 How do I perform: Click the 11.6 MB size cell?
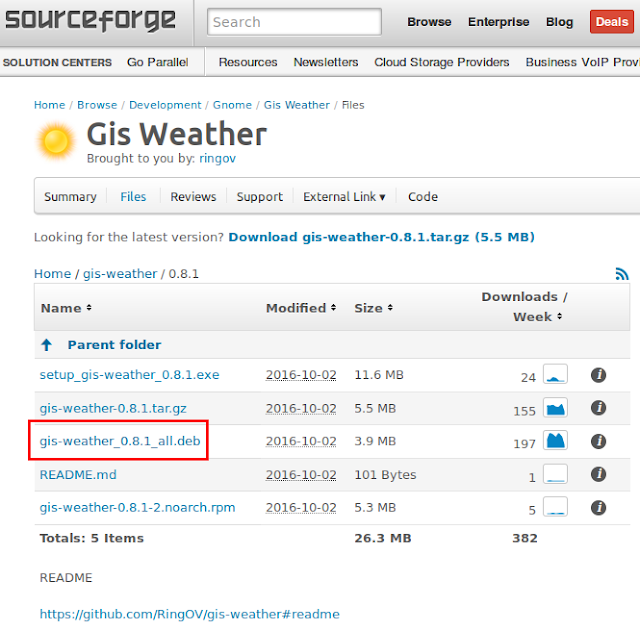[379, 375]
